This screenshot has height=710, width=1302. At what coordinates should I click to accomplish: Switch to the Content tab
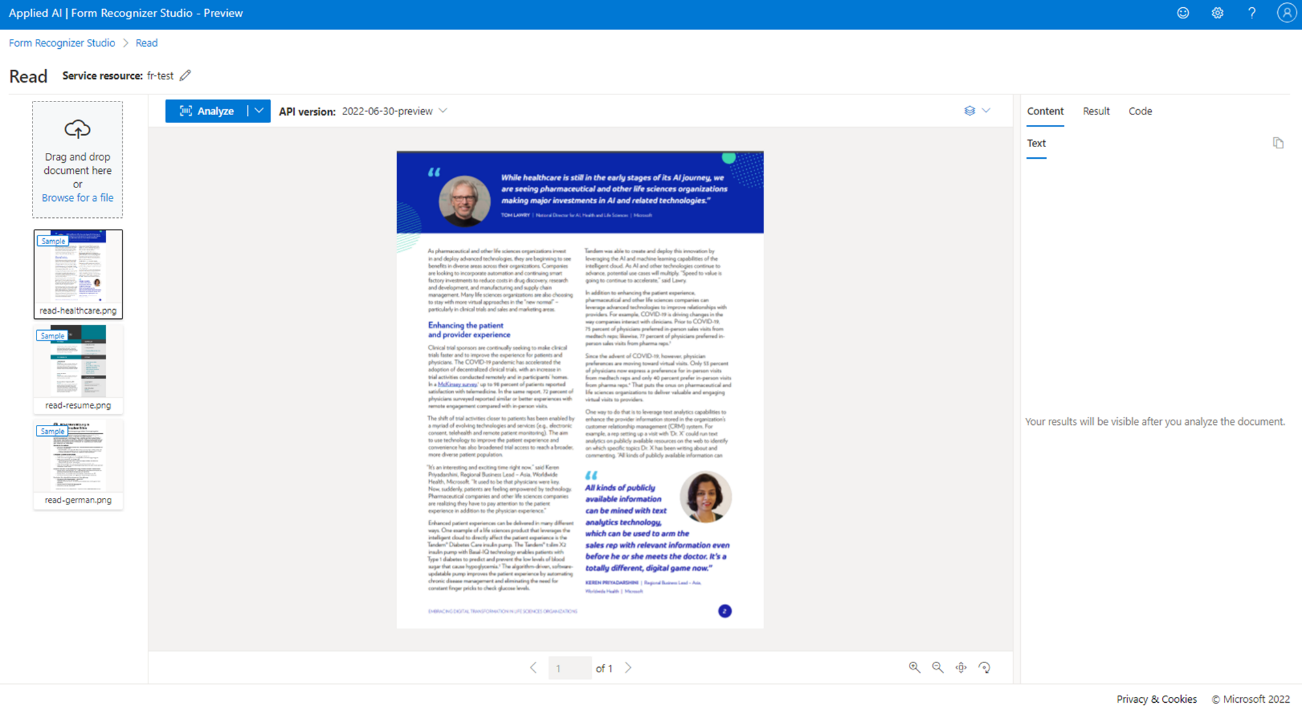coord(1045,111)
